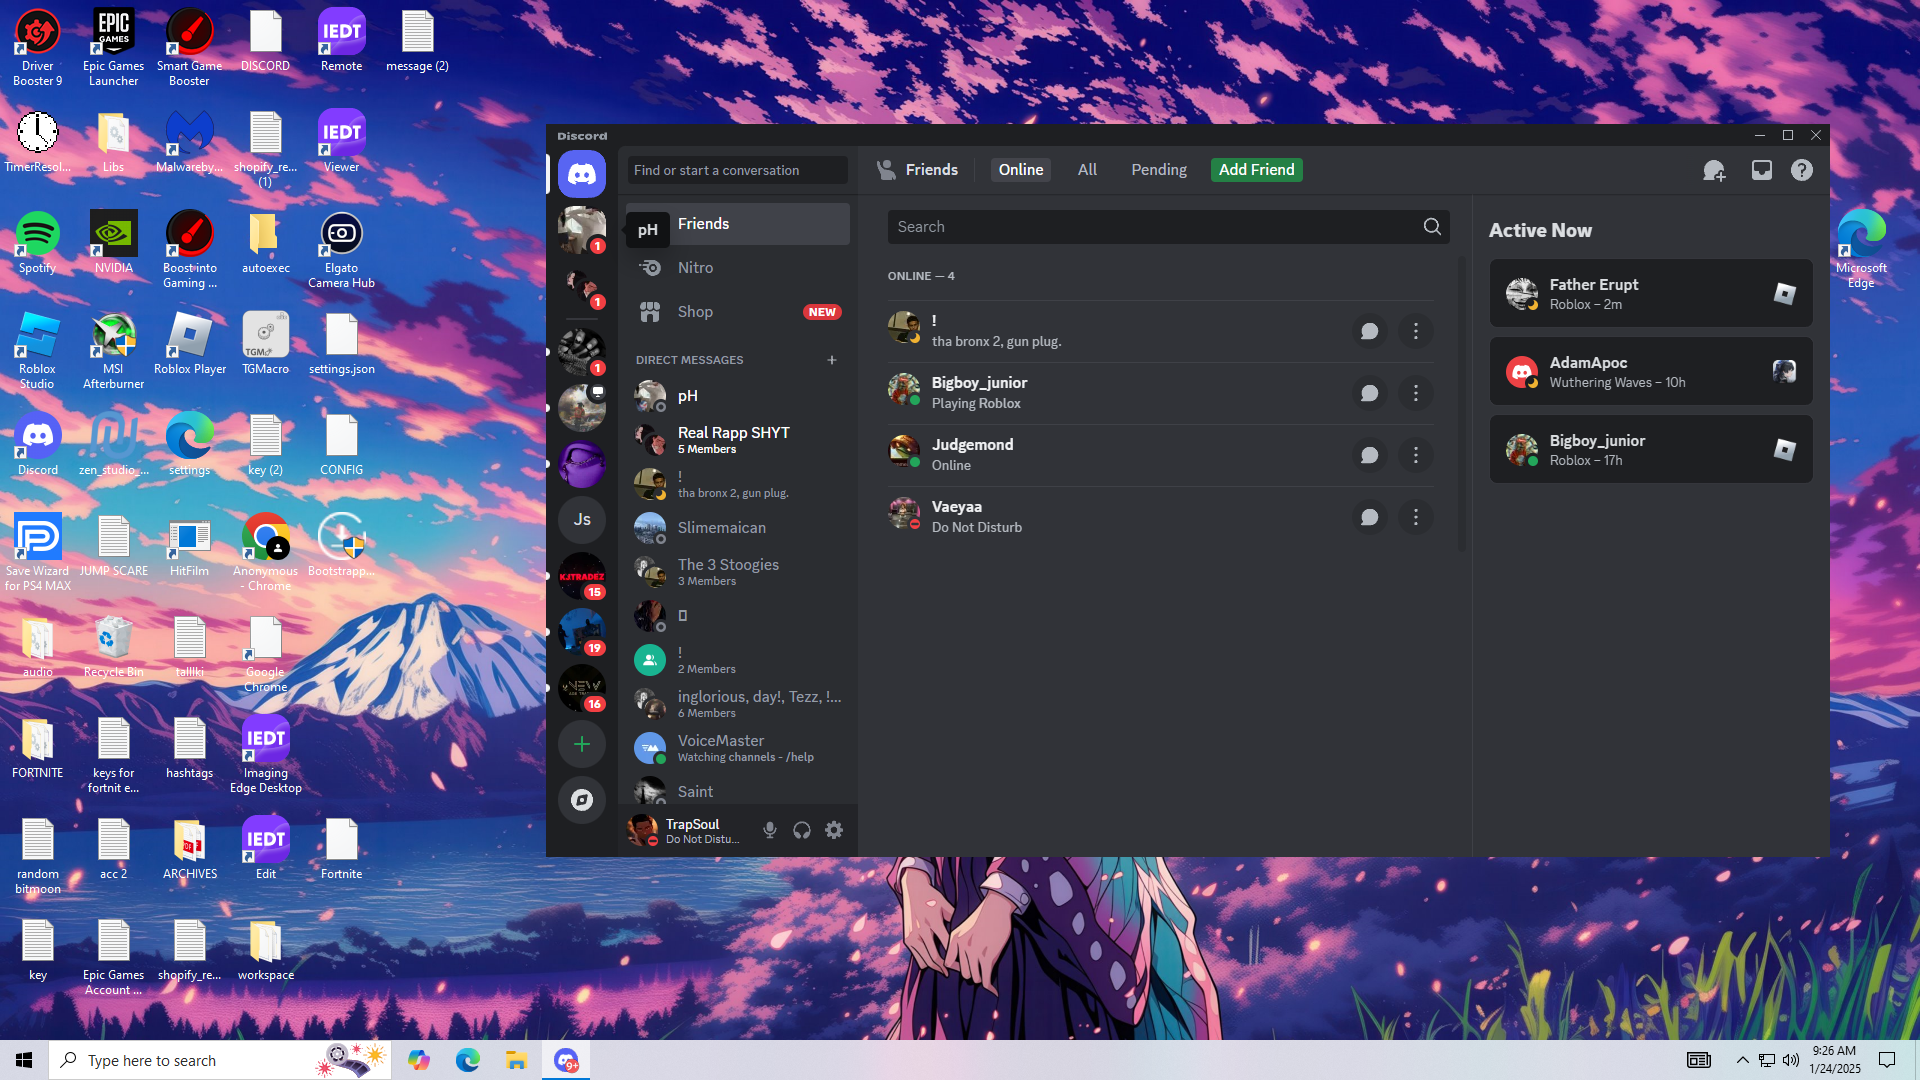1920x1080 pixels.
Task: Click Explore Discoverable Servers compass icon
Action: [582, 800]
